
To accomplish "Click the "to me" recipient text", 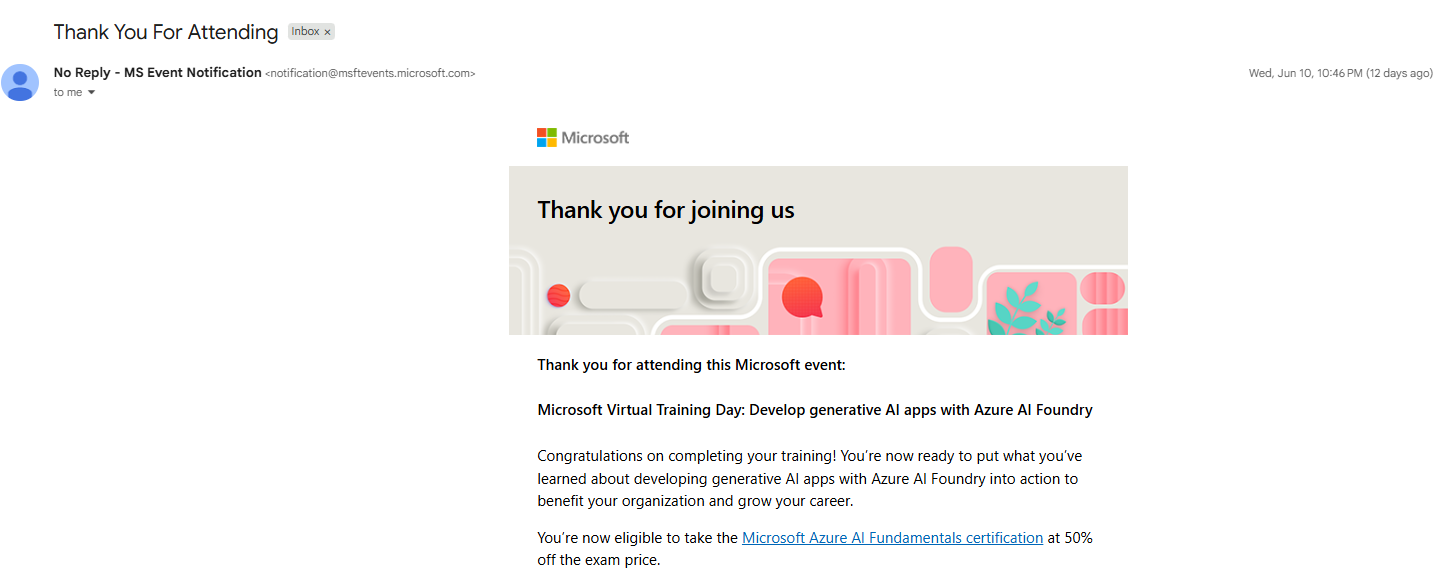I will tap(68, 92).
